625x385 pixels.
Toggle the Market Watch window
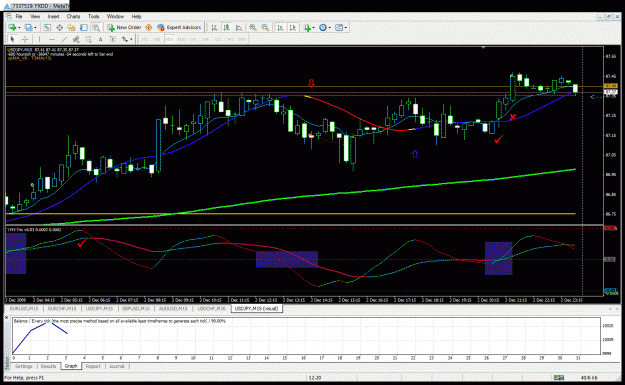47,28
